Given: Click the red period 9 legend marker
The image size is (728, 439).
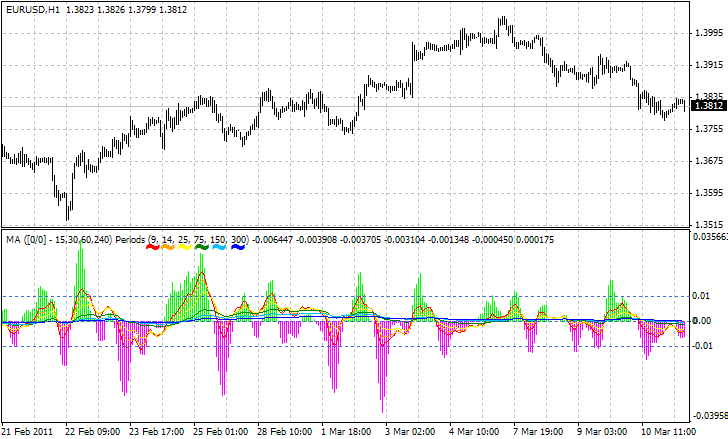Looking at the screenshot, I should coord(154,246).
